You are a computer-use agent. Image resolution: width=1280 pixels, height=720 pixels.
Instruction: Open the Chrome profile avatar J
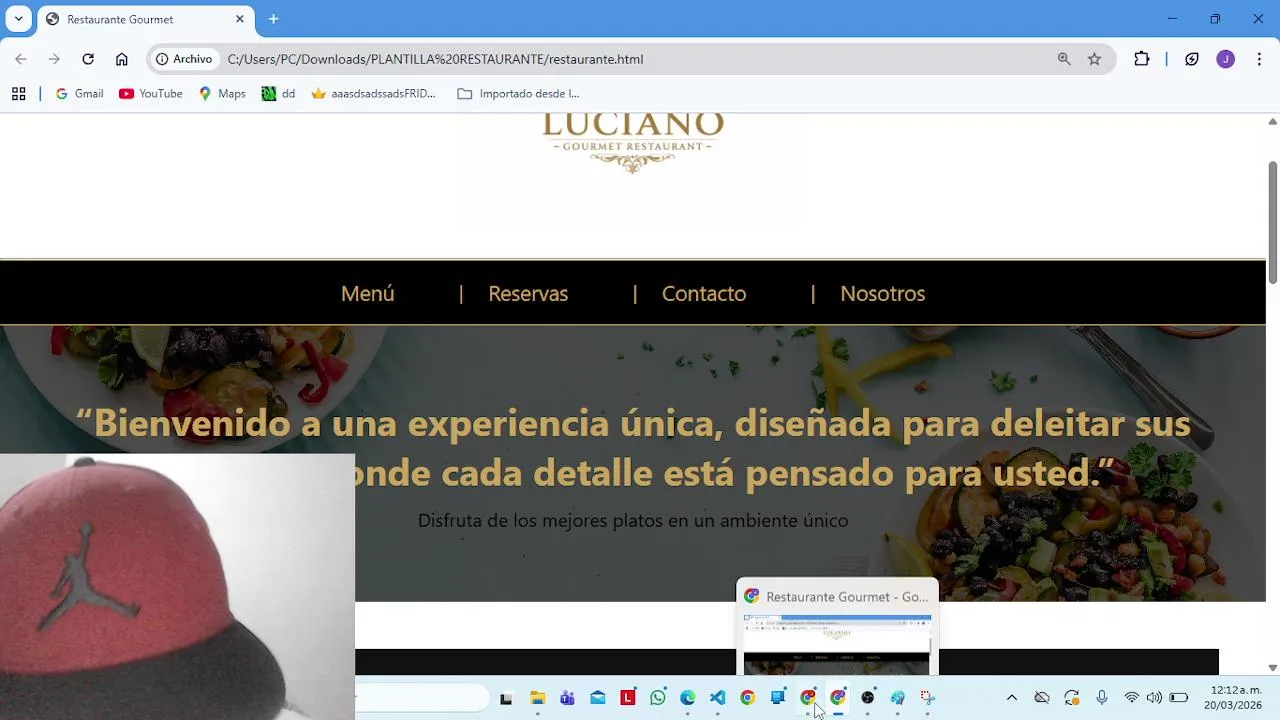tap(1226, 59)
